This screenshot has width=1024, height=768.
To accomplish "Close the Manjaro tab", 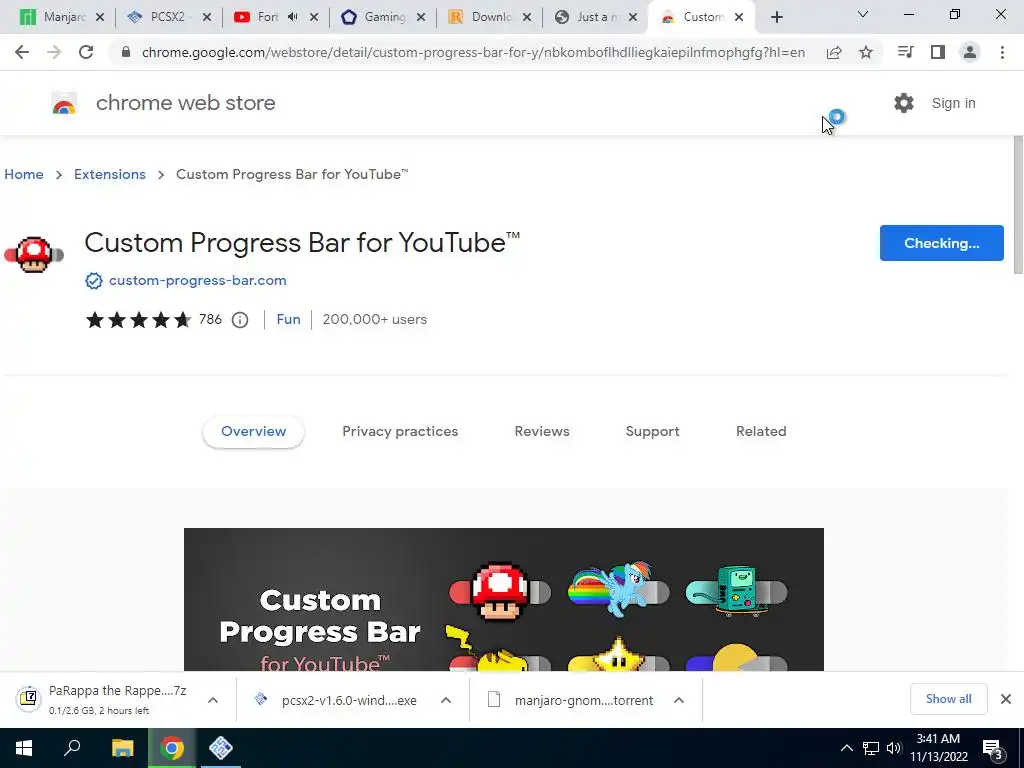I will click(100, 17).
